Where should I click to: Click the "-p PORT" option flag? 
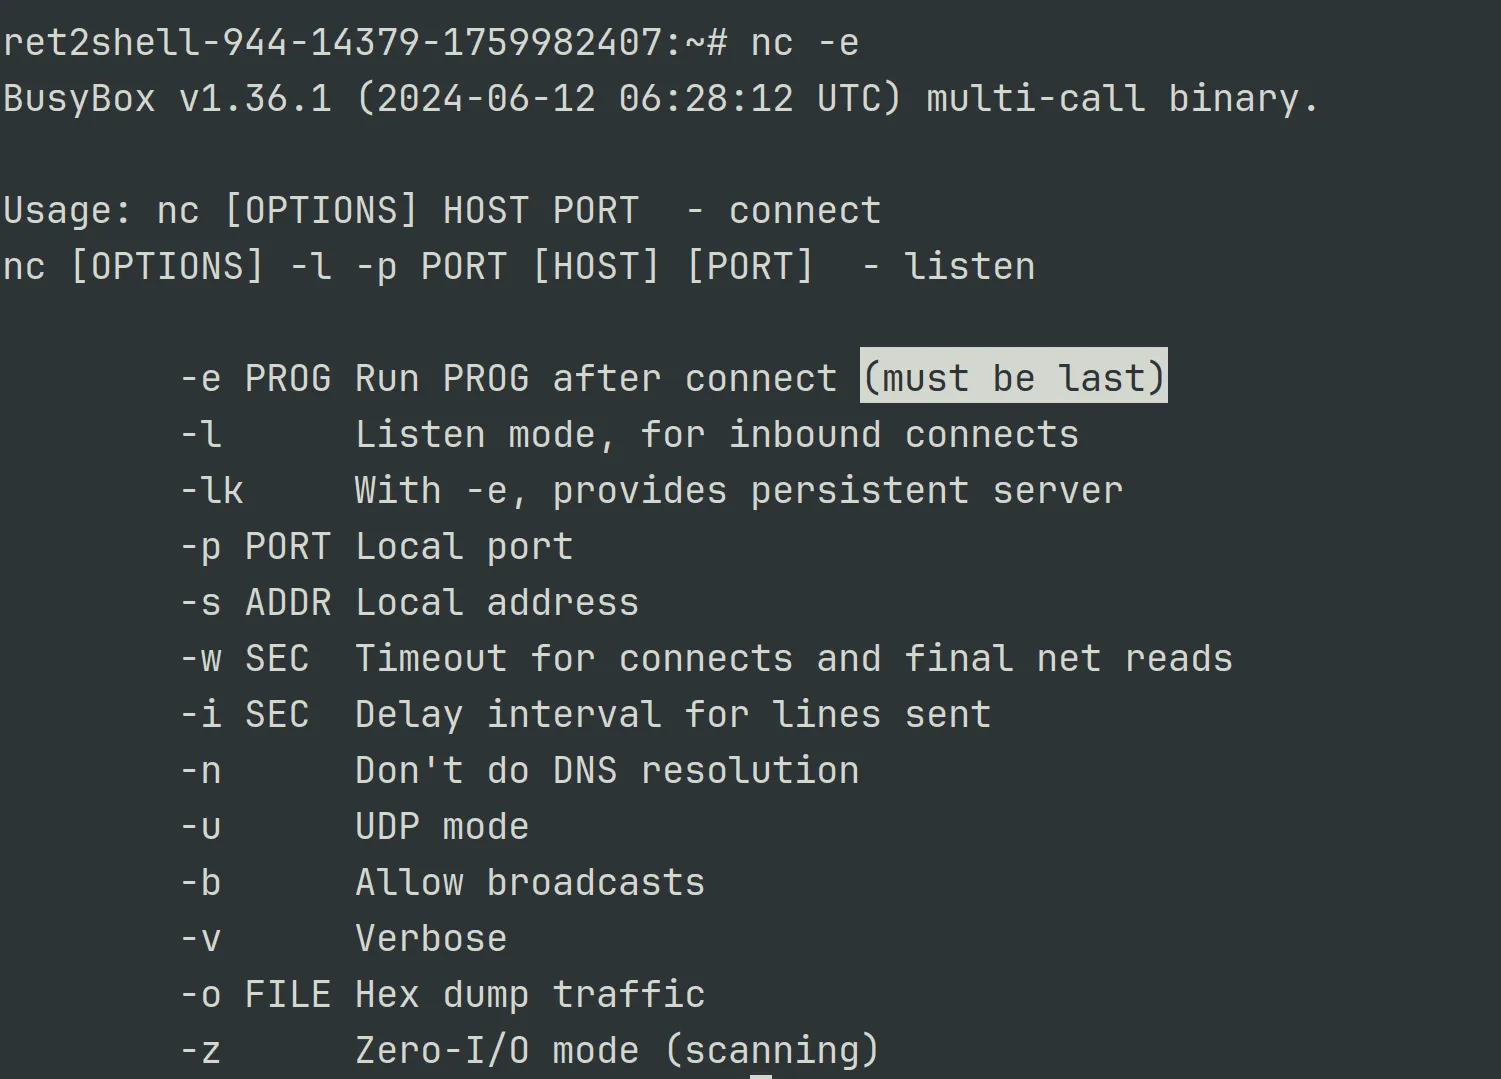[255, 546]
